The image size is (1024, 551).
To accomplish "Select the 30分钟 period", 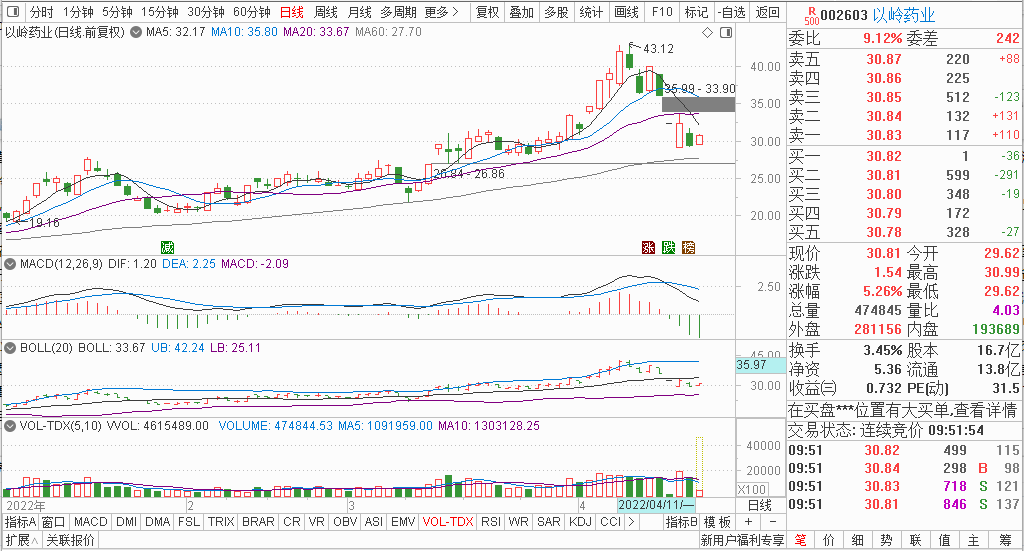I will 206,12.
